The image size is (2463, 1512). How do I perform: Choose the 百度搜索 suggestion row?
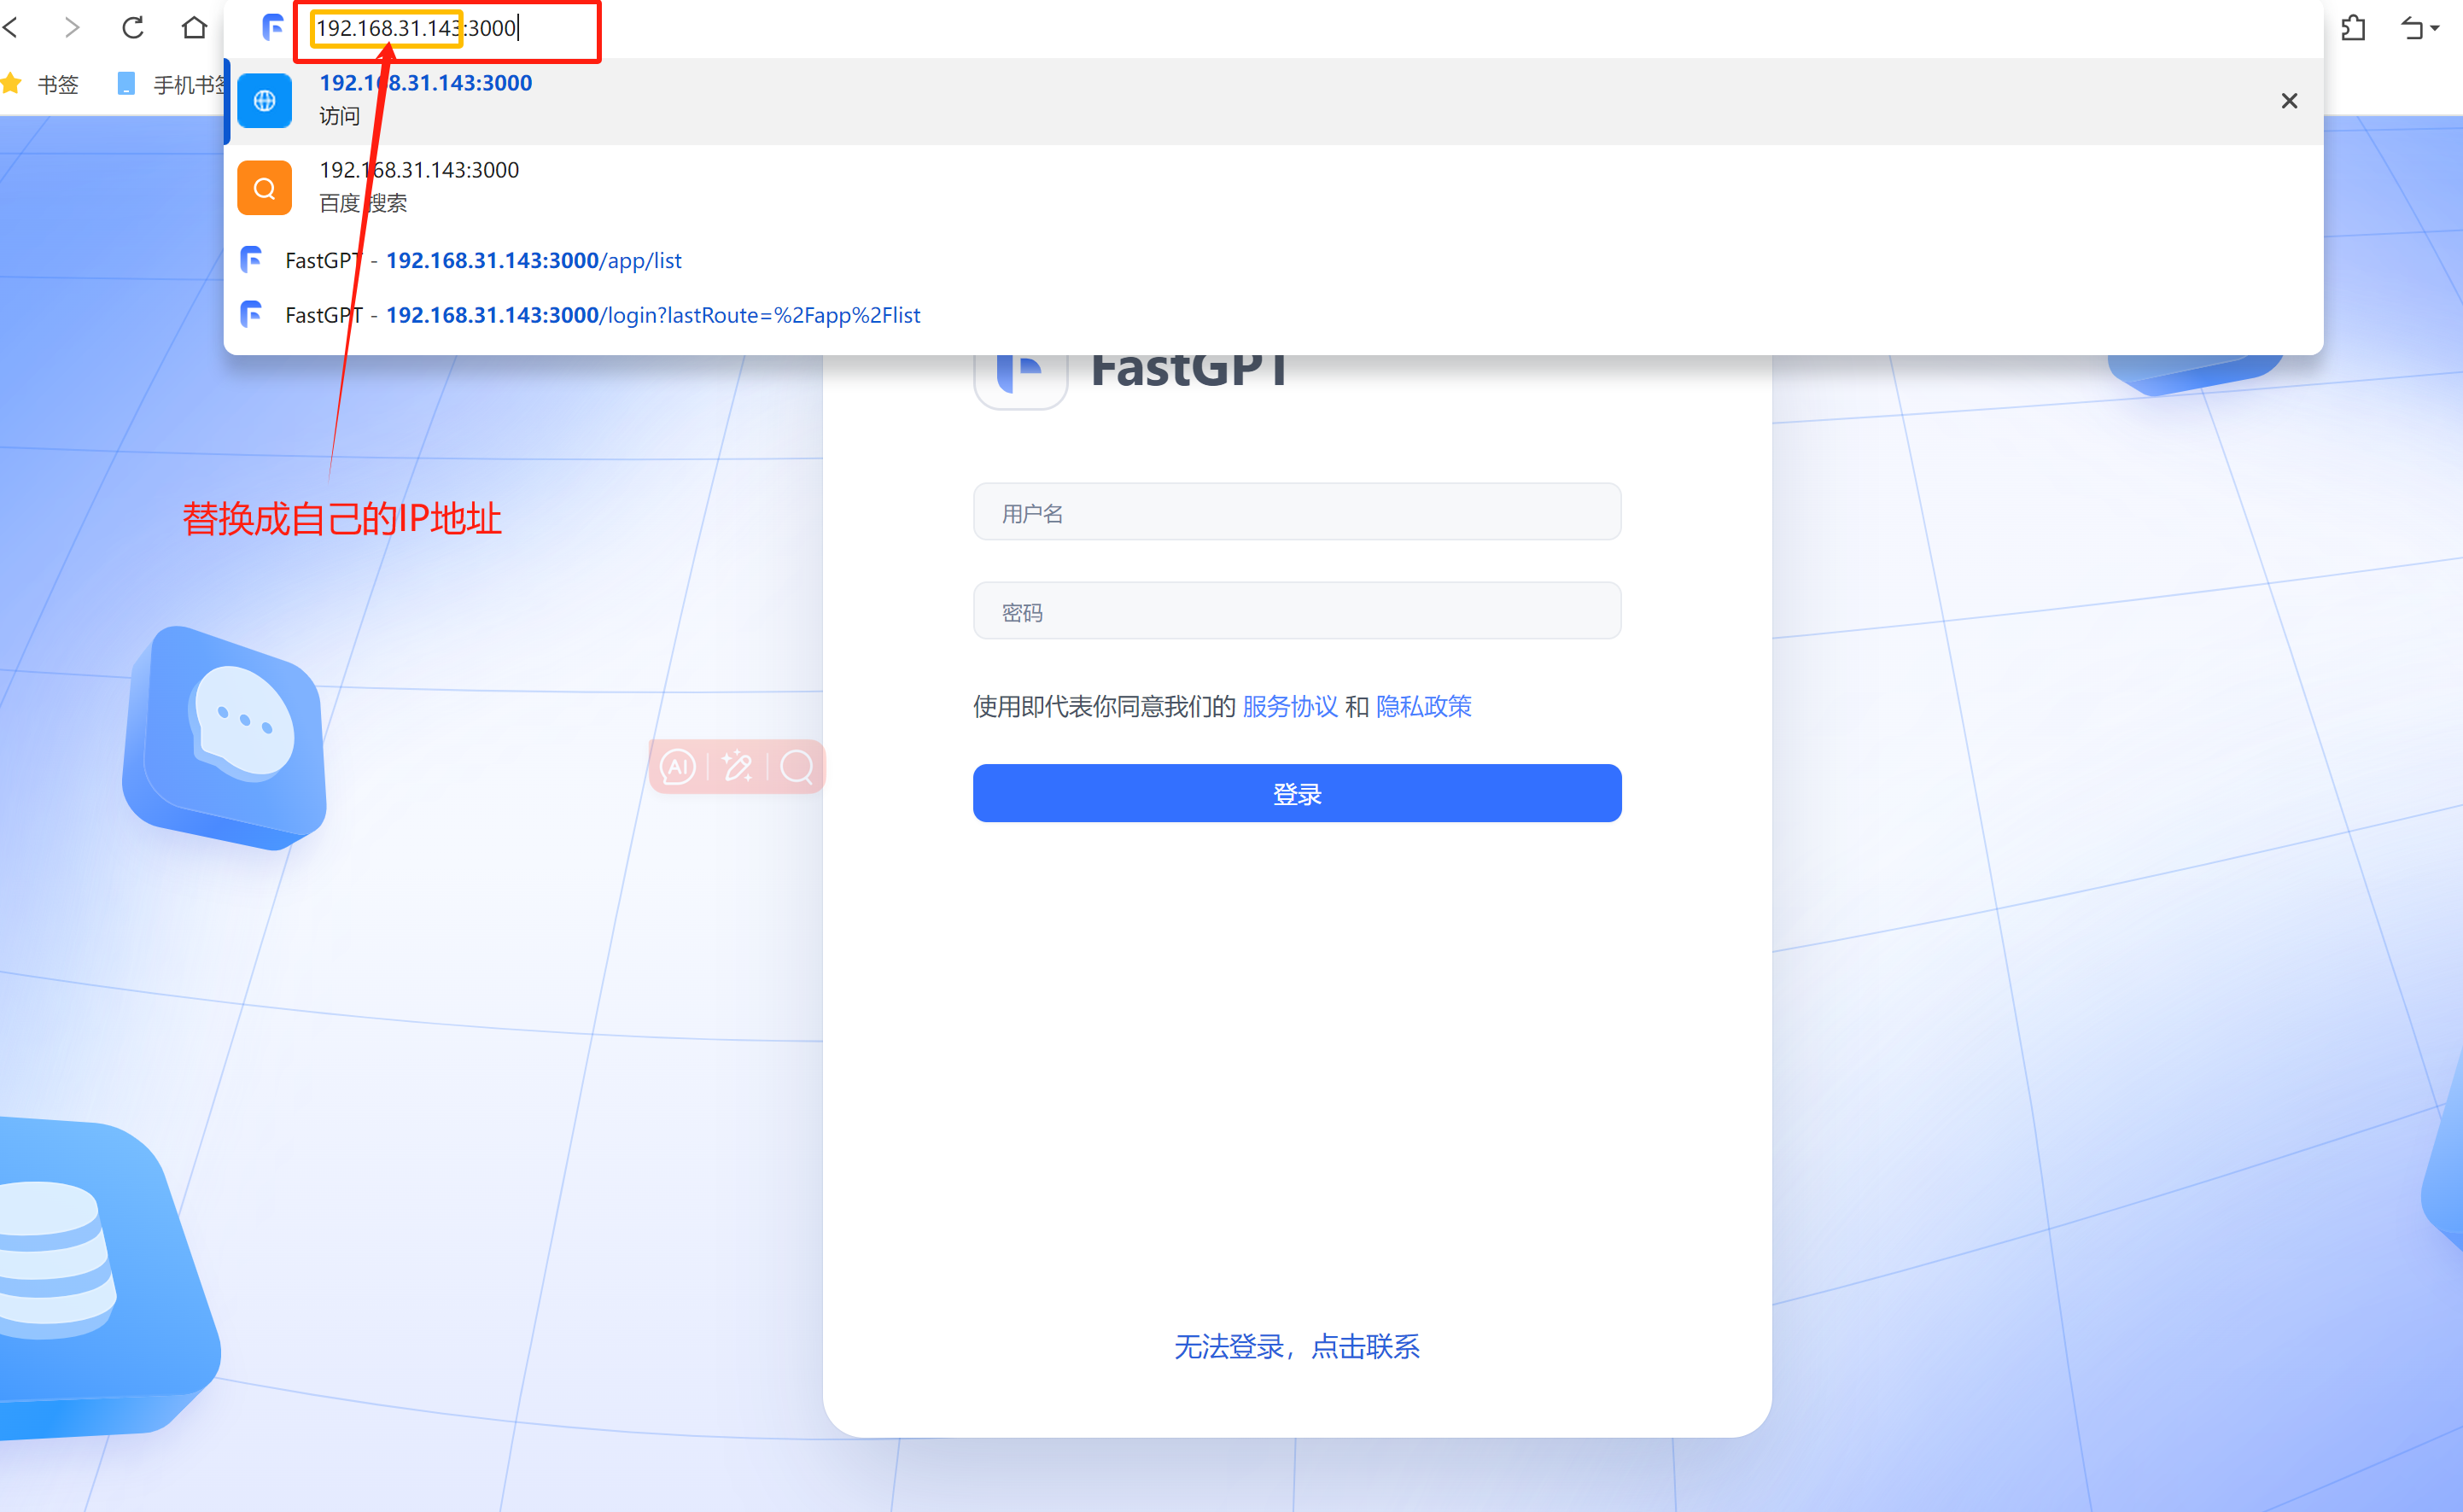(x=1272, y=187)
